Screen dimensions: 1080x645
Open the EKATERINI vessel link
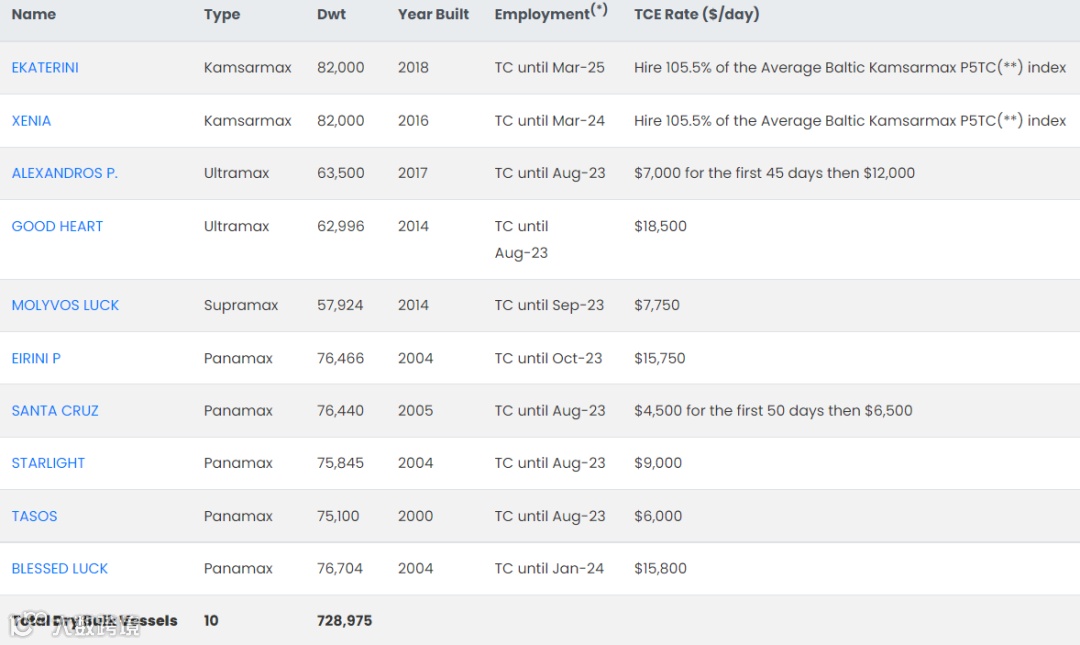click(x=45, y=68)
